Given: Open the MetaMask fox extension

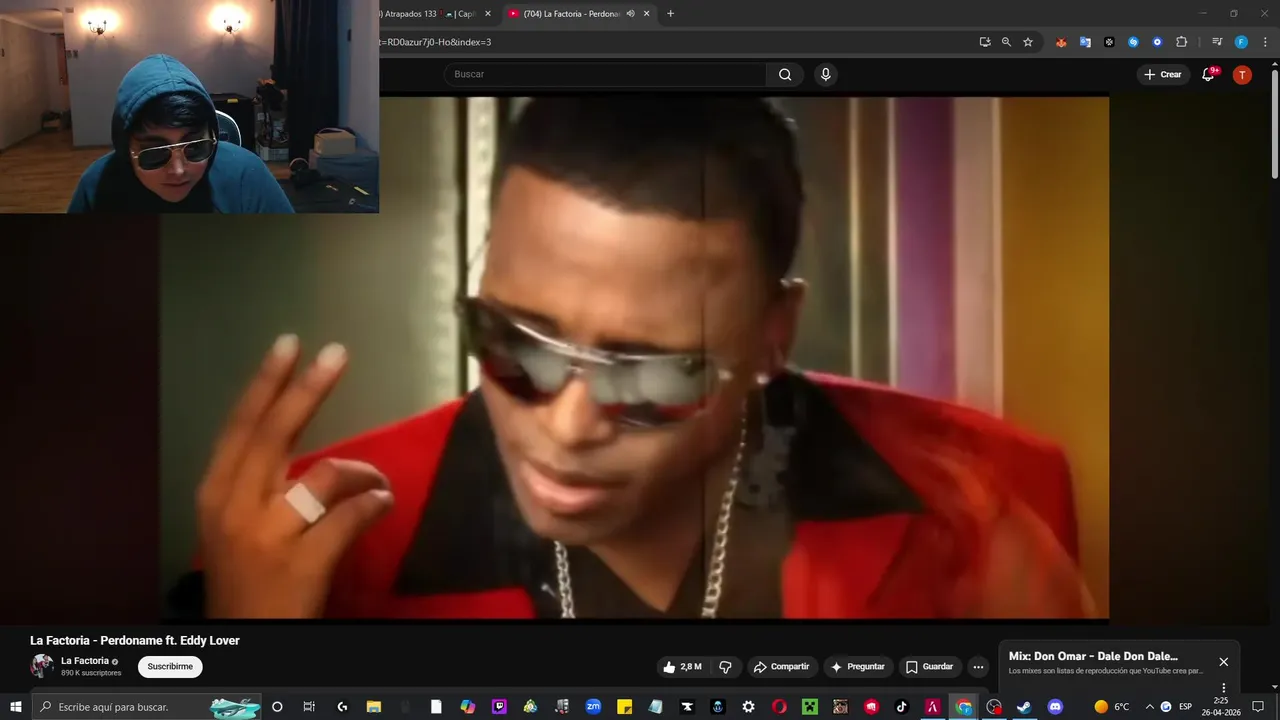Looking at the screenshot, I should tap(1061, 42).
